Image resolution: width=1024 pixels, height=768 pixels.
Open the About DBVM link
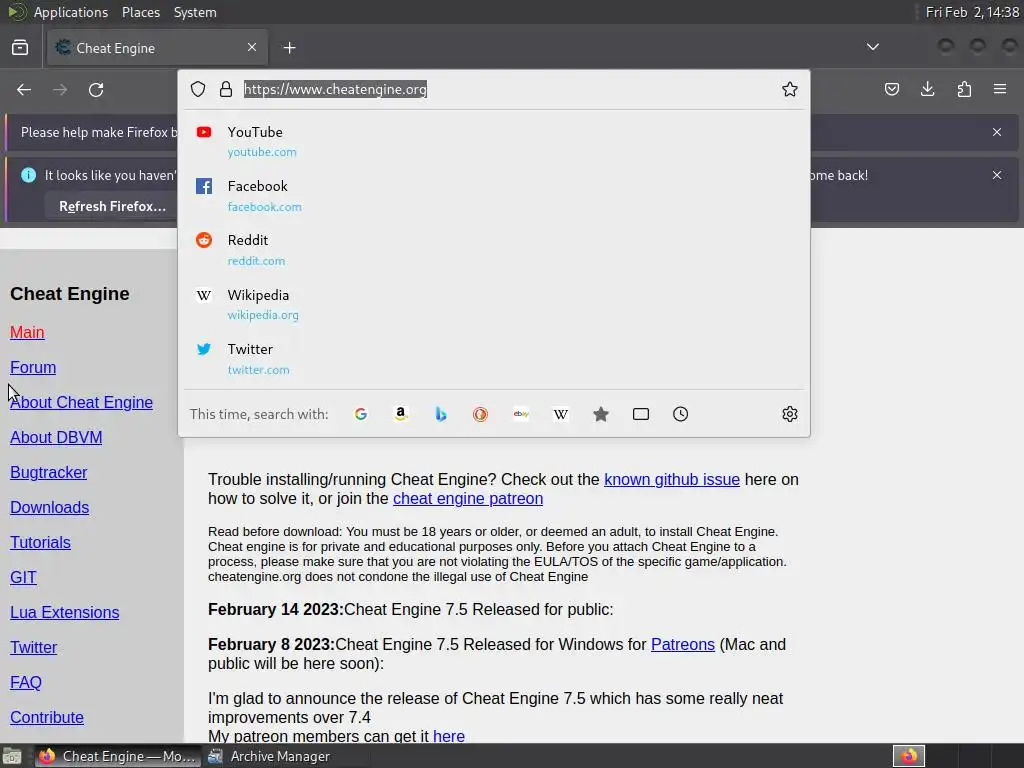[x=56, y=438]
